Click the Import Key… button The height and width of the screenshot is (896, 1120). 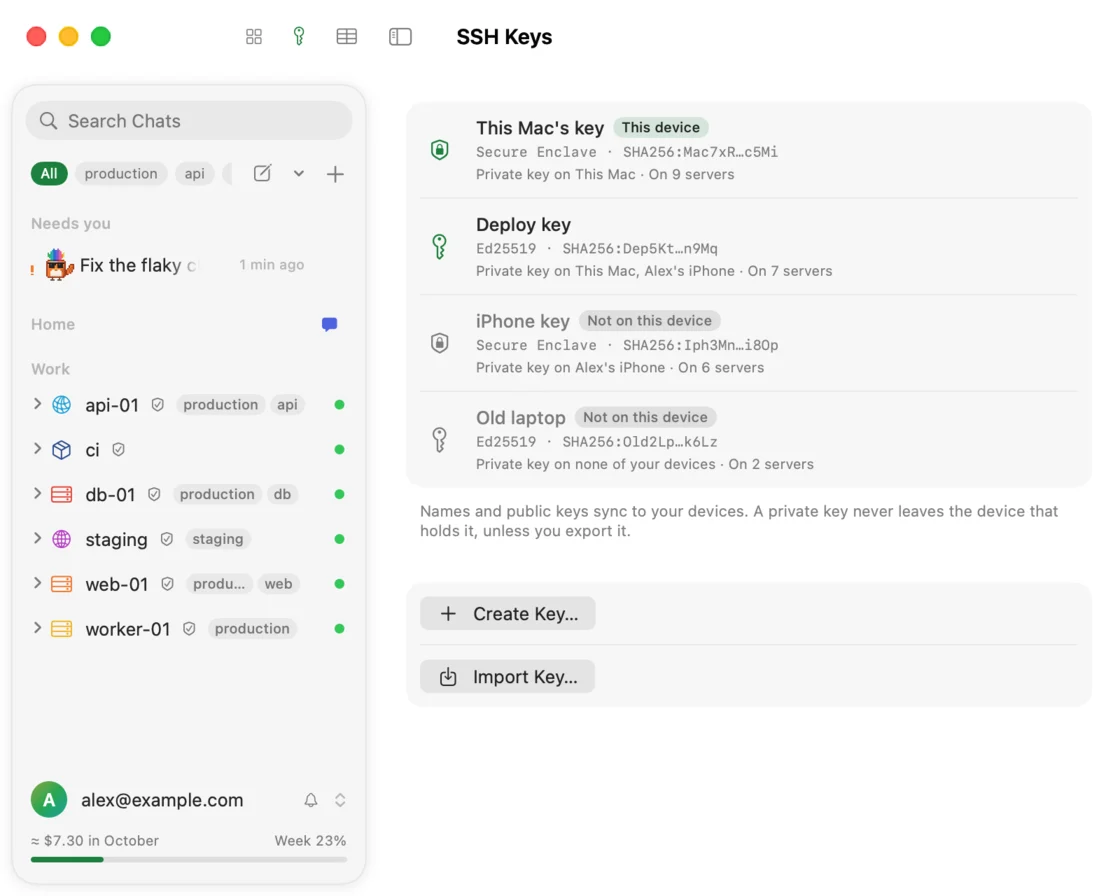point(508,677)
